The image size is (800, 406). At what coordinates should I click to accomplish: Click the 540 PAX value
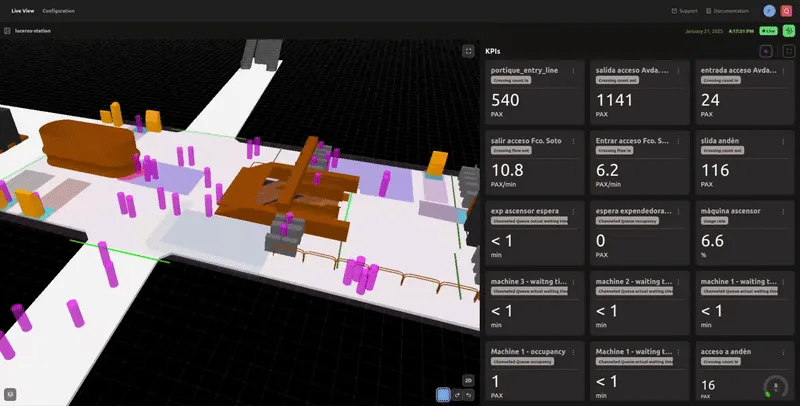point(505,100)
